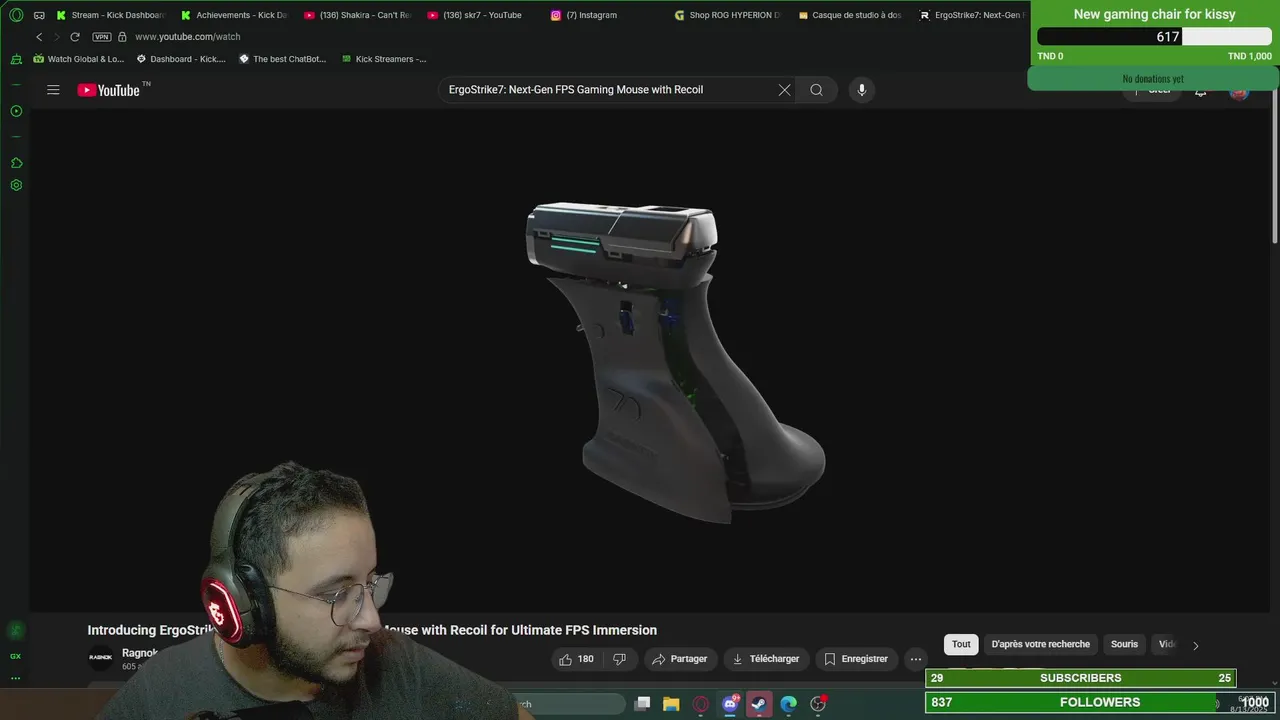
Task: Clear the YouTube search query X
Action: [784, 90]
